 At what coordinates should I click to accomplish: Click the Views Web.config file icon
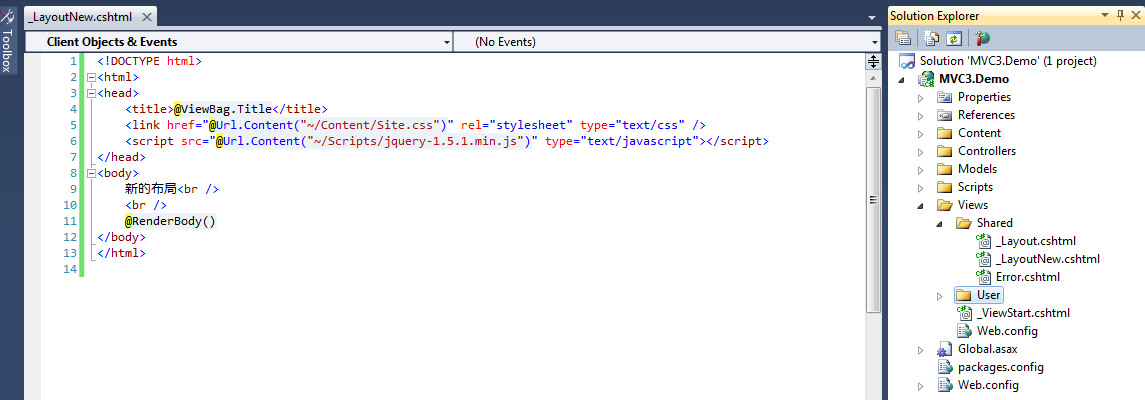[965, 331]
